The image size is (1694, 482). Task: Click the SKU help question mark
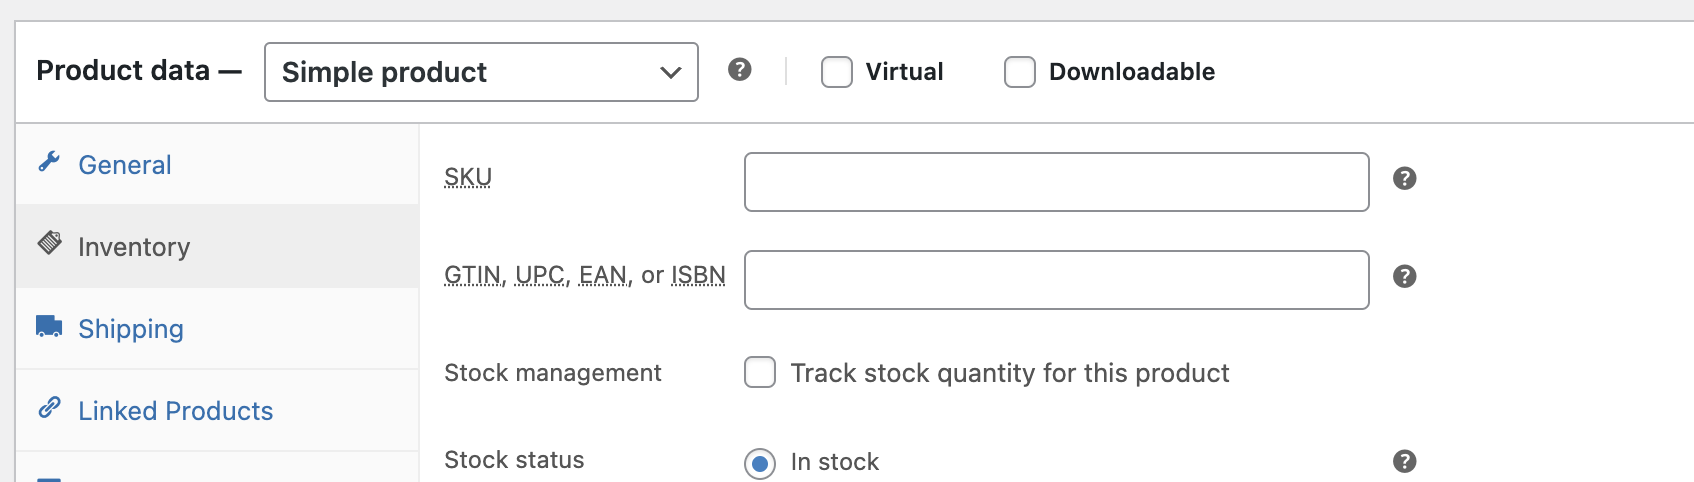1405,179
